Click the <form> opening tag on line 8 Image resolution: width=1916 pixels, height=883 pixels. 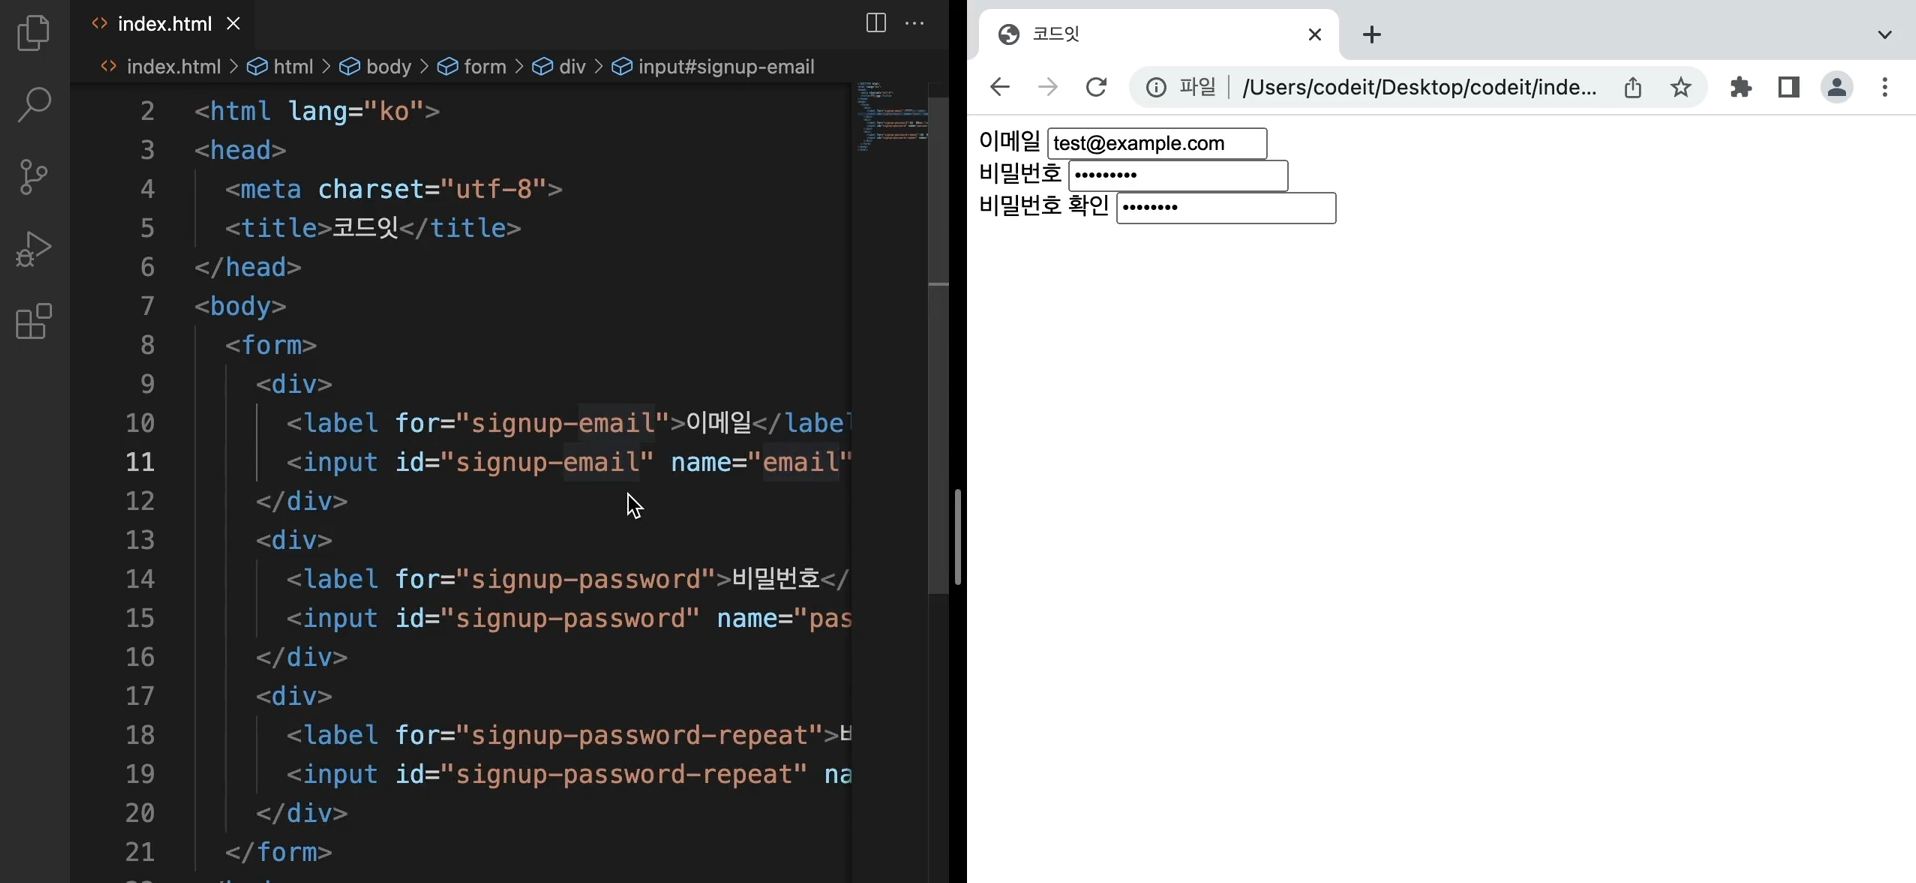[x=271, y=345]
